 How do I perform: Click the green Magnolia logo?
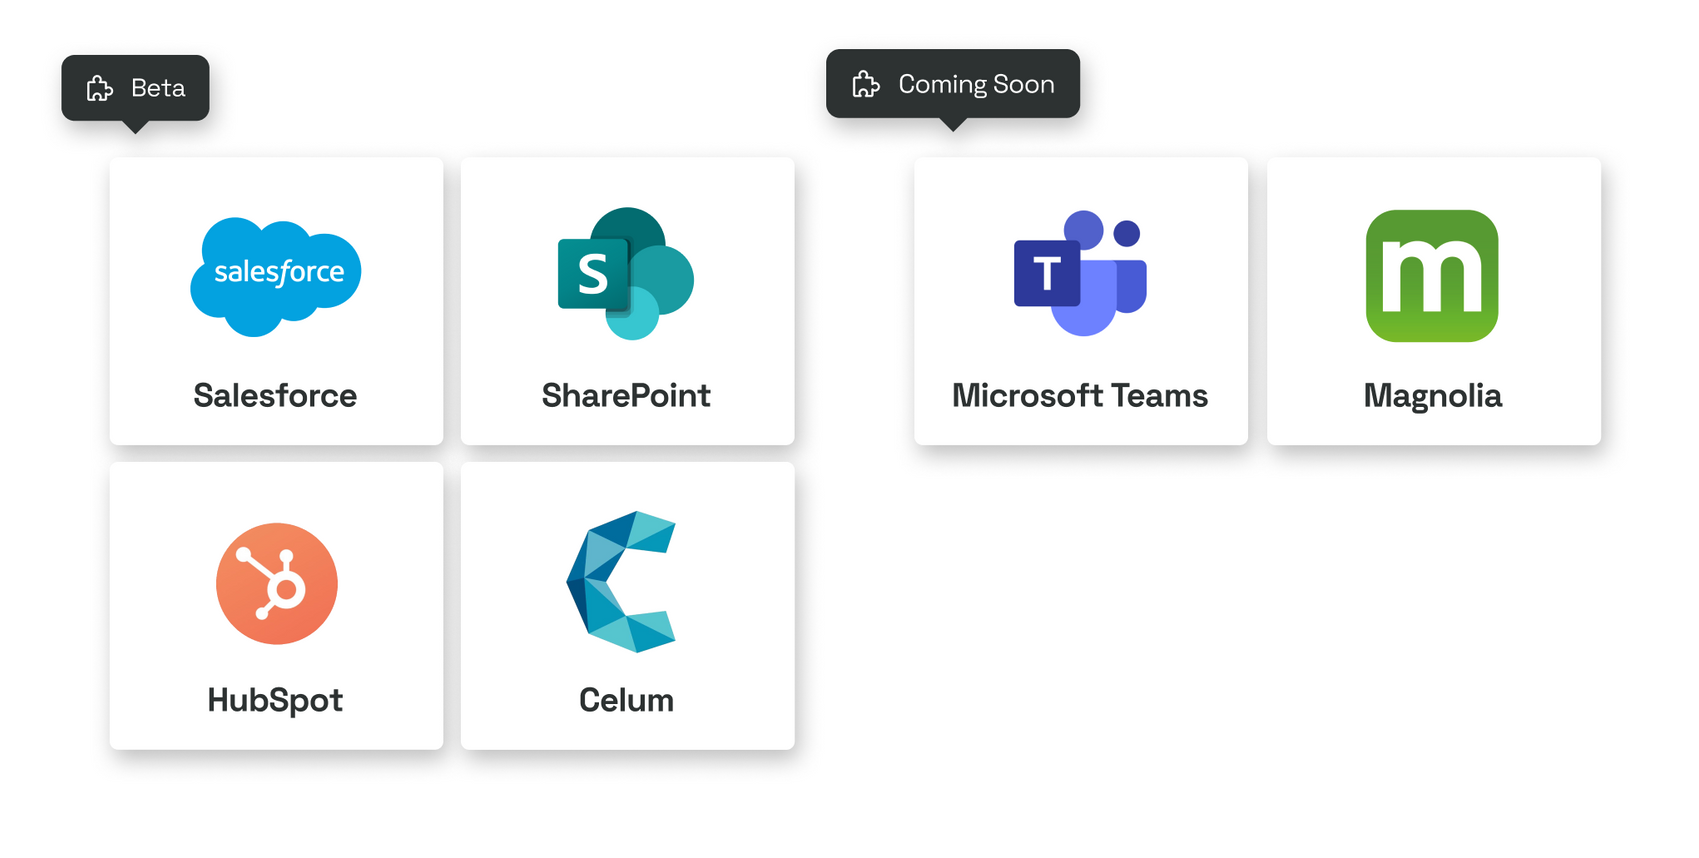[1432, 276]
